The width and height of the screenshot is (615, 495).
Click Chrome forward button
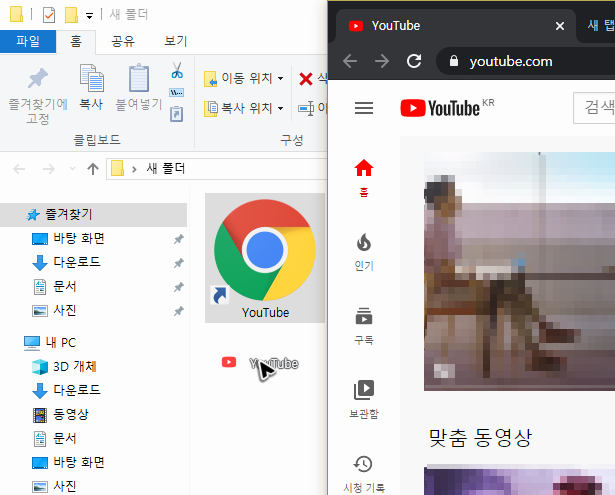(382, 61)
